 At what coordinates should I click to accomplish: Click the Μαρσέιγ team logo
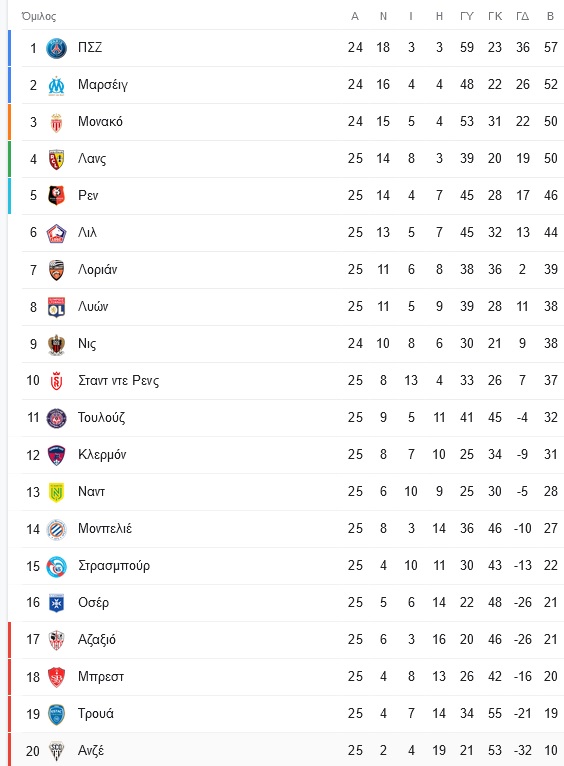coord(56,85)
